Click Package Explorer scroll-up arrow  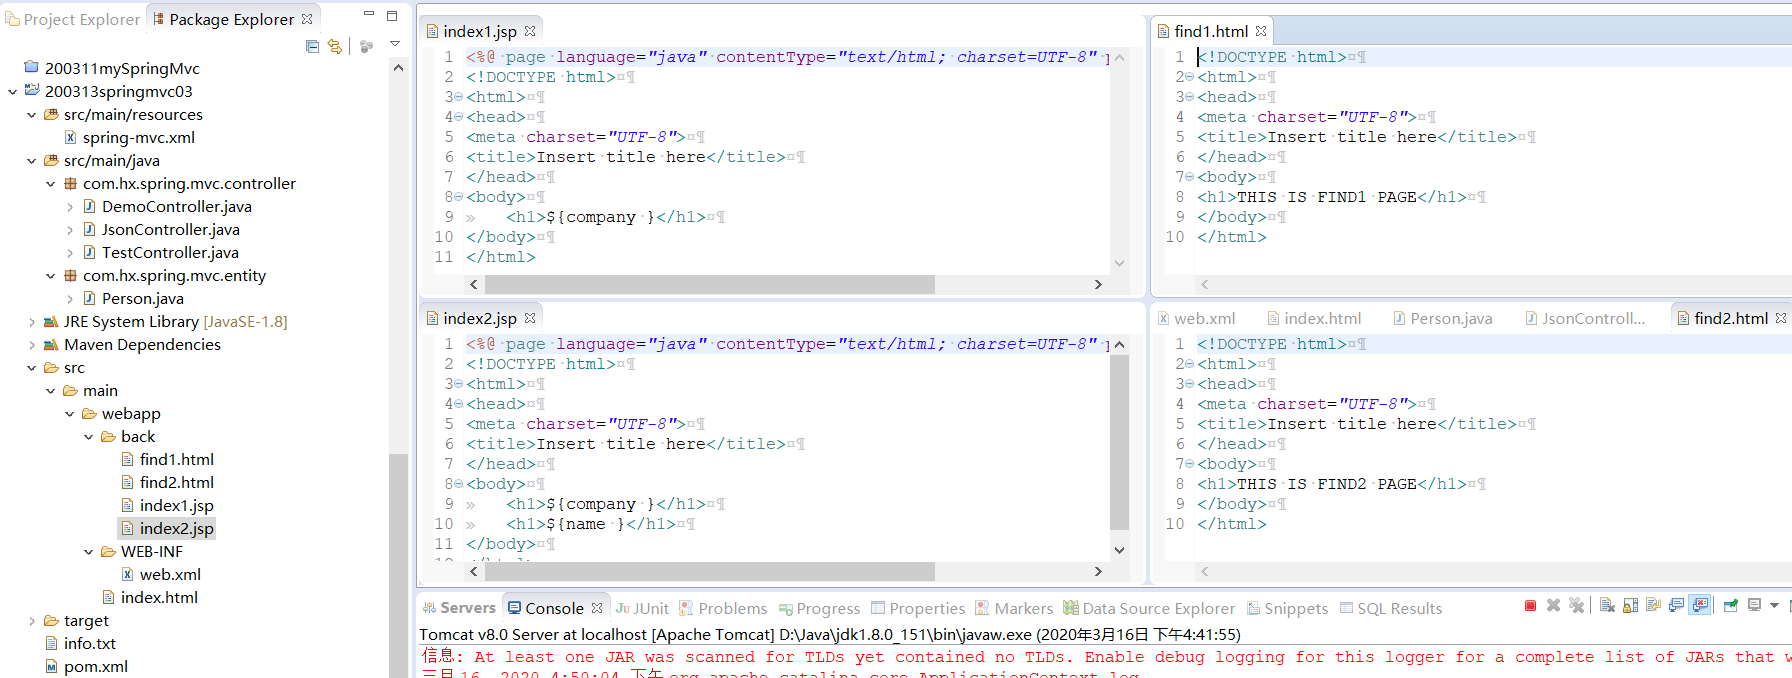pos(398,68)
